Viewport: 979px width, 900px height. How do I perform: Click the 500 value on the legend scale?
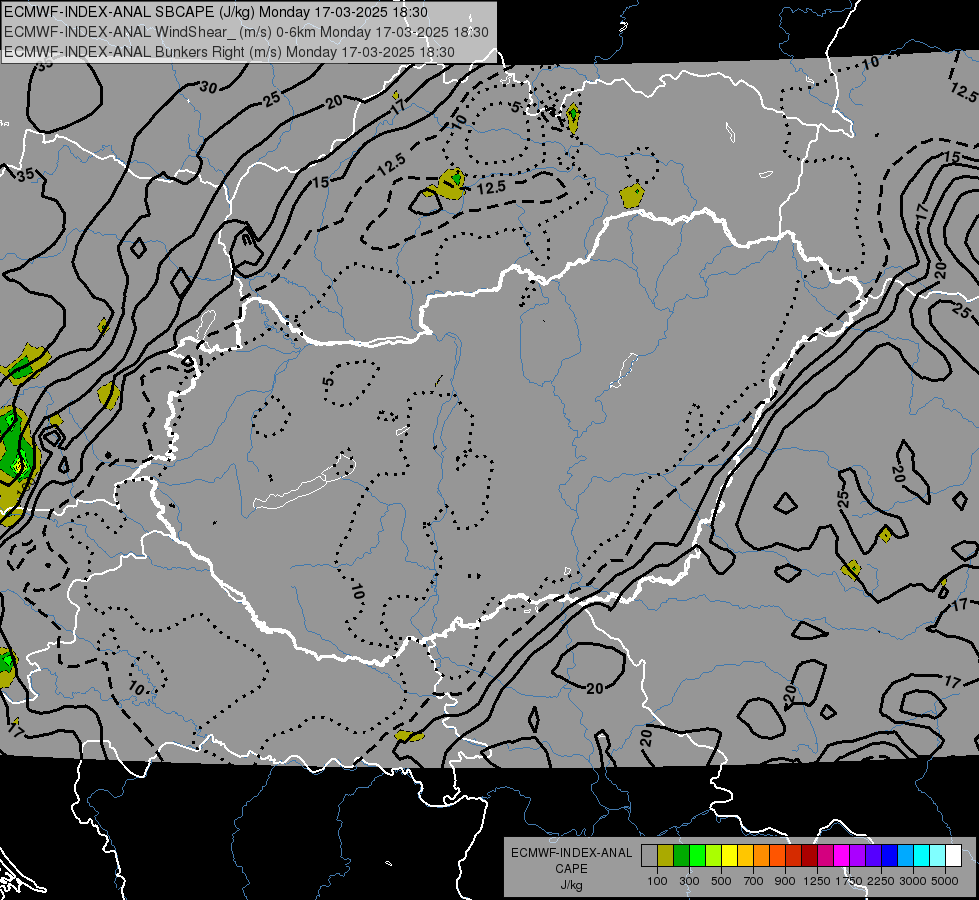point(721,881)
